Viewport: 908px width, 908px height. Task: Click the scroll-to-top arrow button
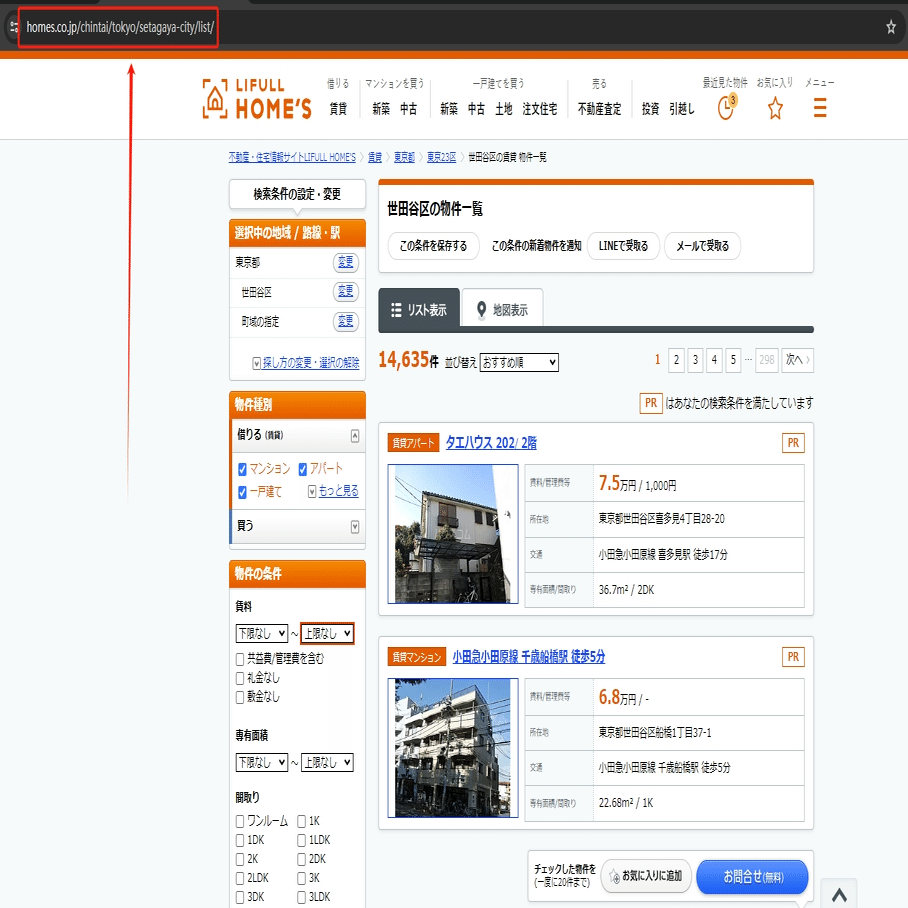pyautogui.click(x=839, y=895)
